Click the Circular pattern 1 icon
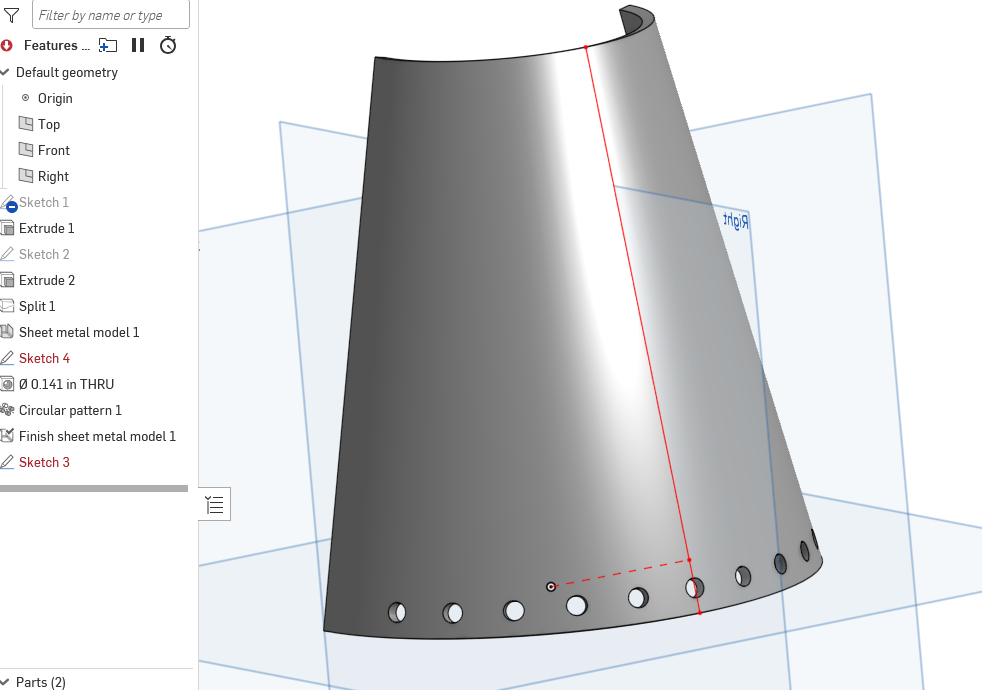This screenshot has width=982, height=690. click(x=7, y=410)
